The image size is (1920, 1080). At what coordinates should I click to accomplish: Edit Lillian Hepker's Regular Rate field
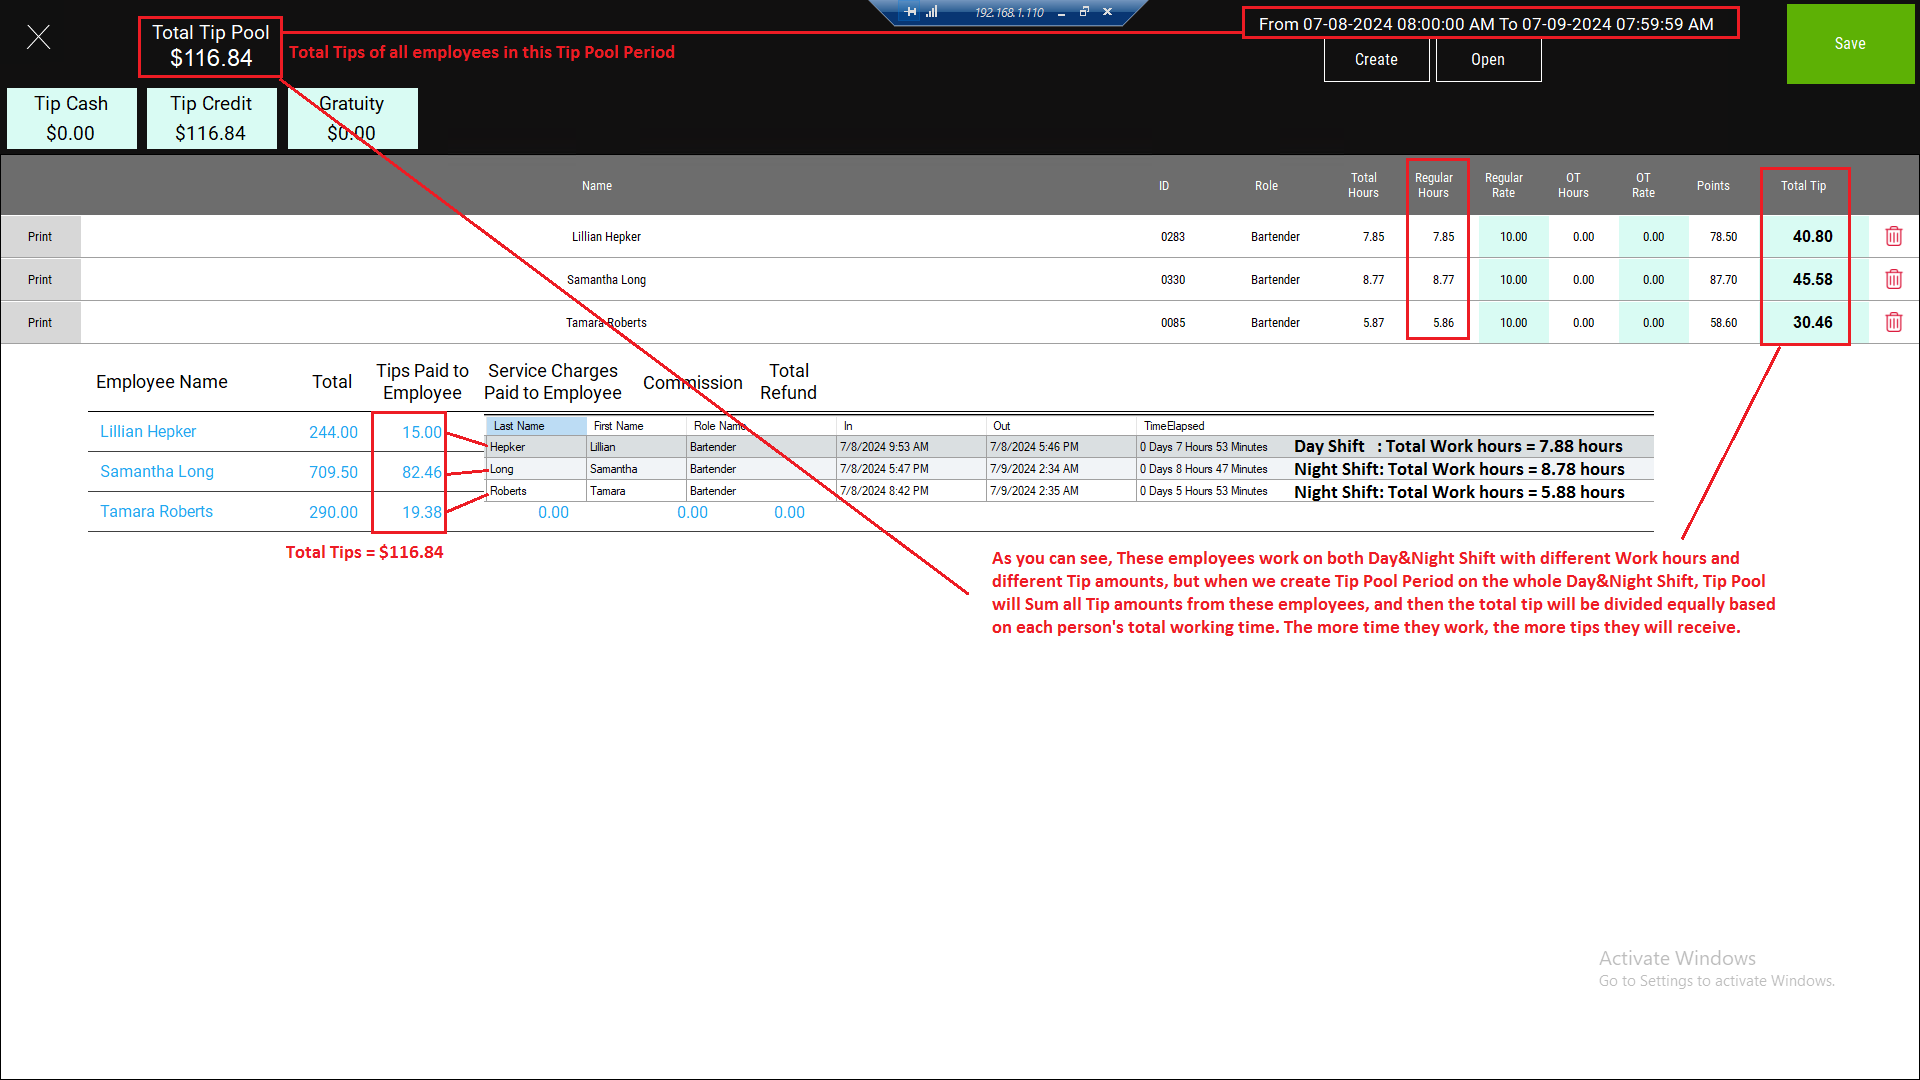(1513, 237)
